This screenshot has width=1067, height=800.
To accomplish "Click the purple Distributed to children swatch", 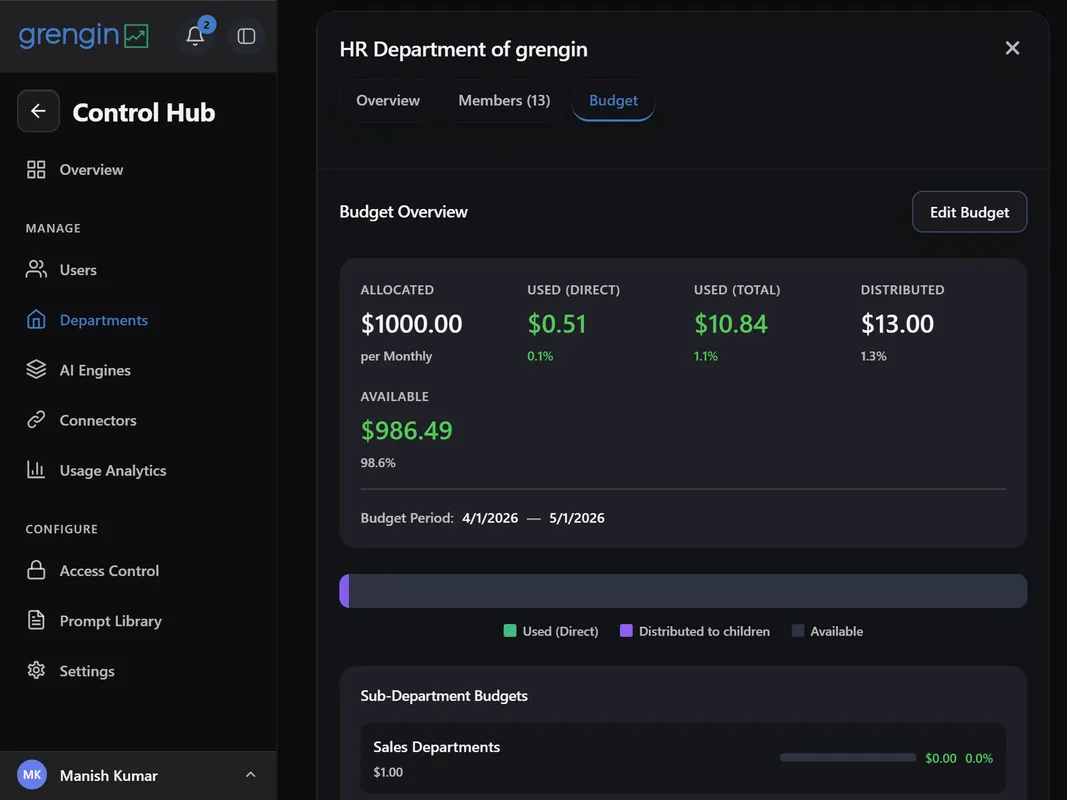I will (626, 631).
